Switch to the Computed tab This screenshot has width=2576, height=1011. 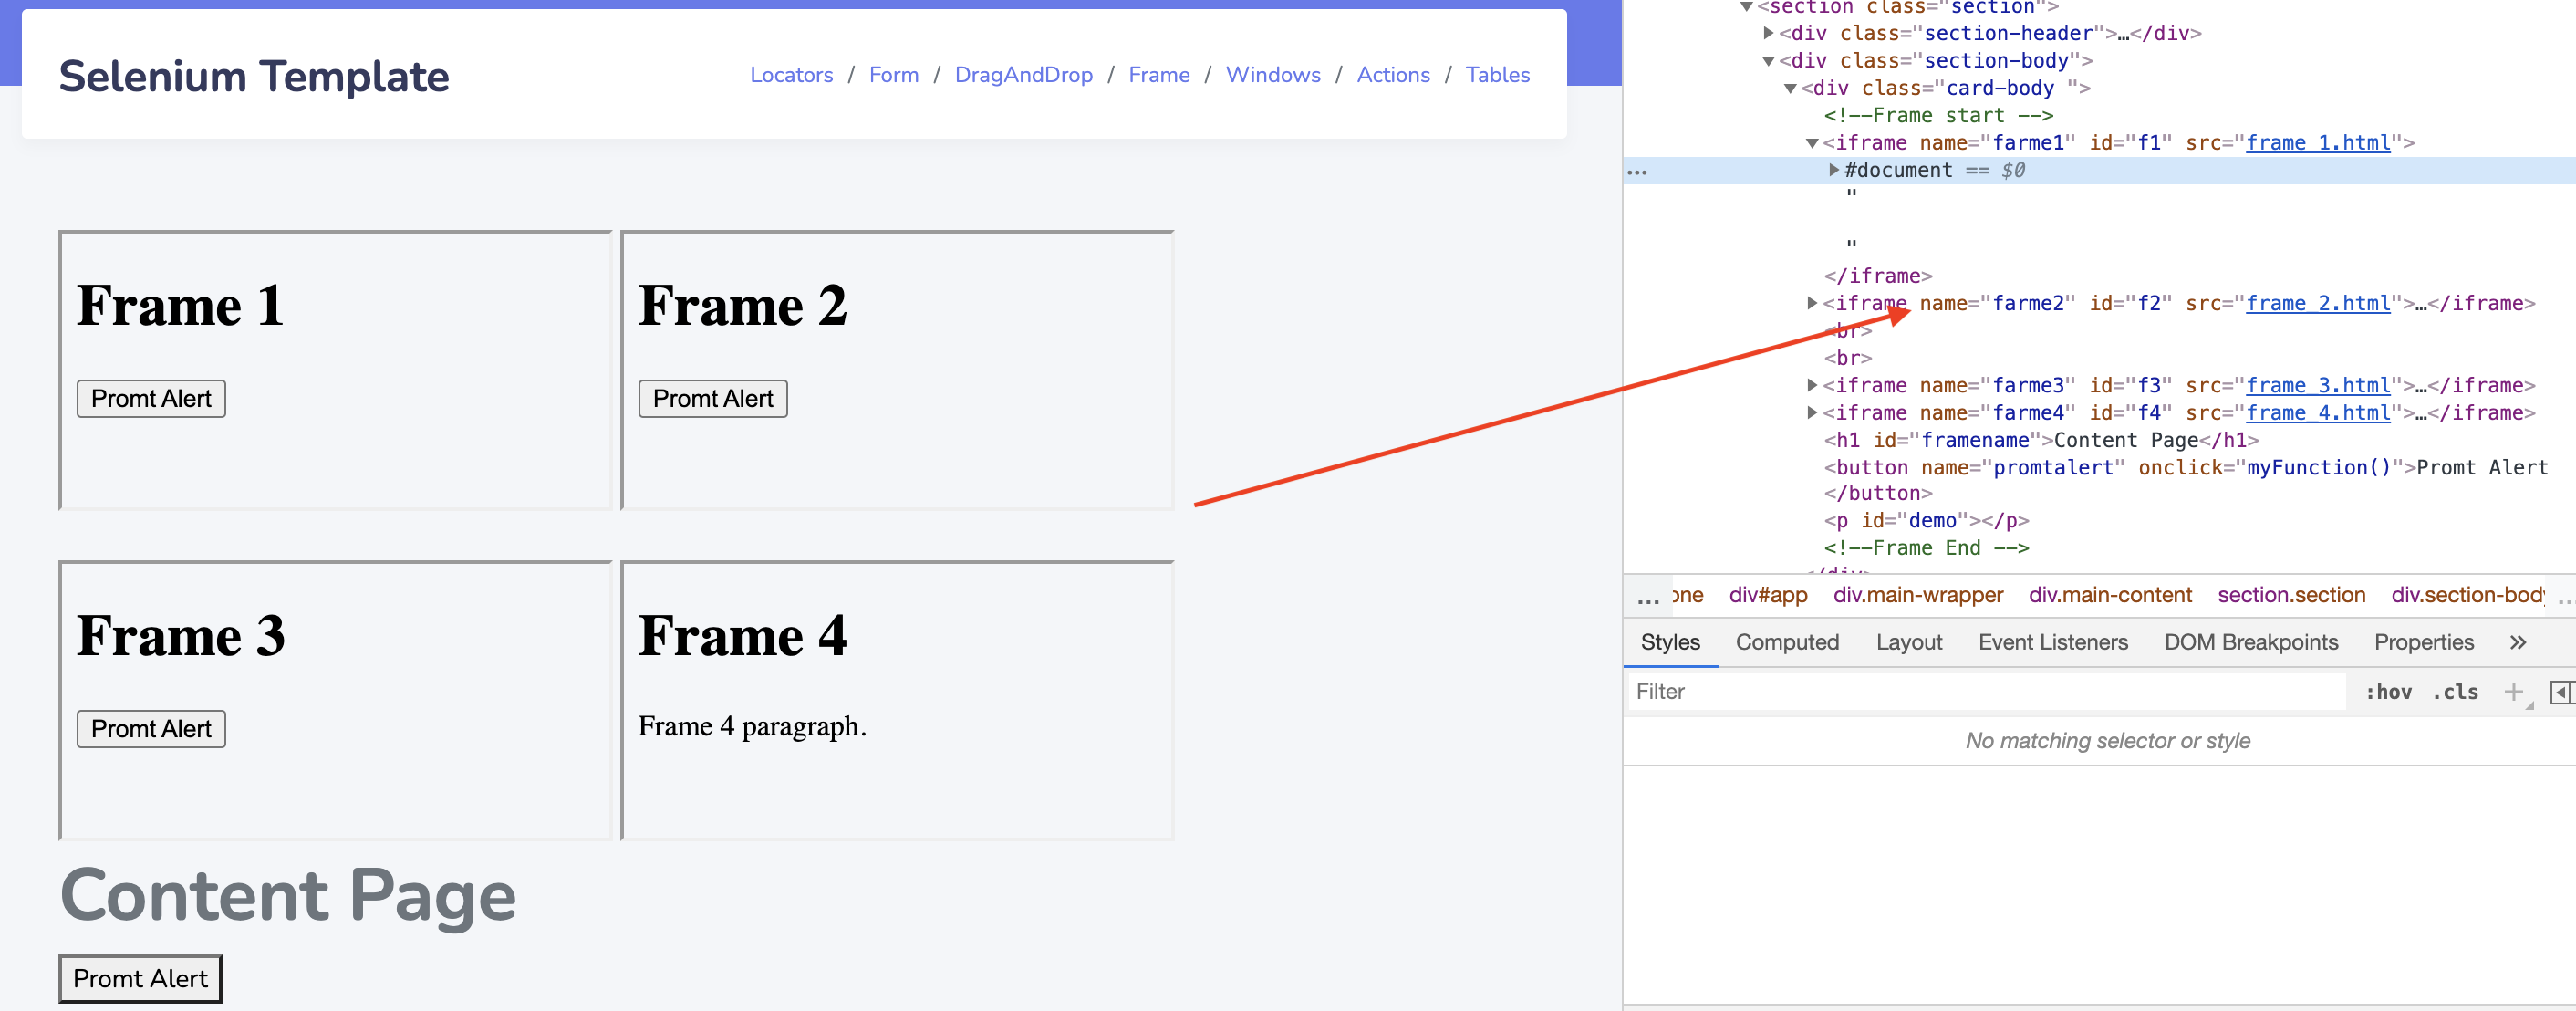click(x=1786, y=642)
